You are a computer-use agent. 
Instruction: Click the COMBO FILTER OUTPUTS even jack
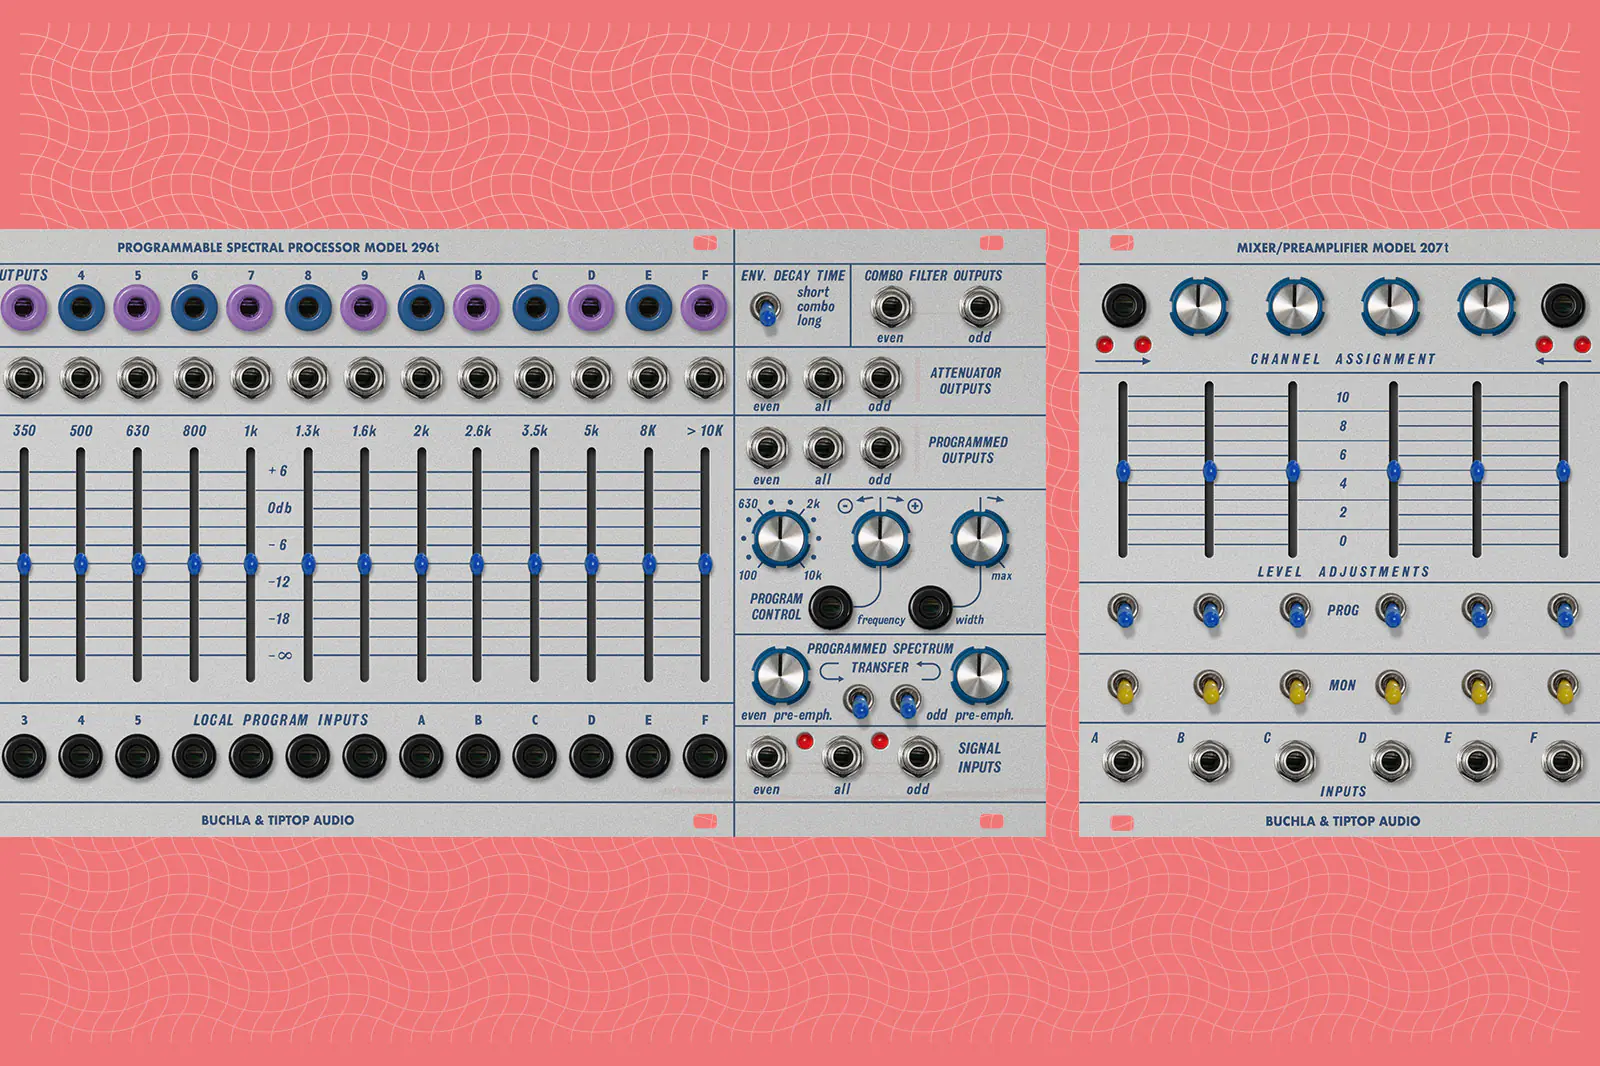890,307
